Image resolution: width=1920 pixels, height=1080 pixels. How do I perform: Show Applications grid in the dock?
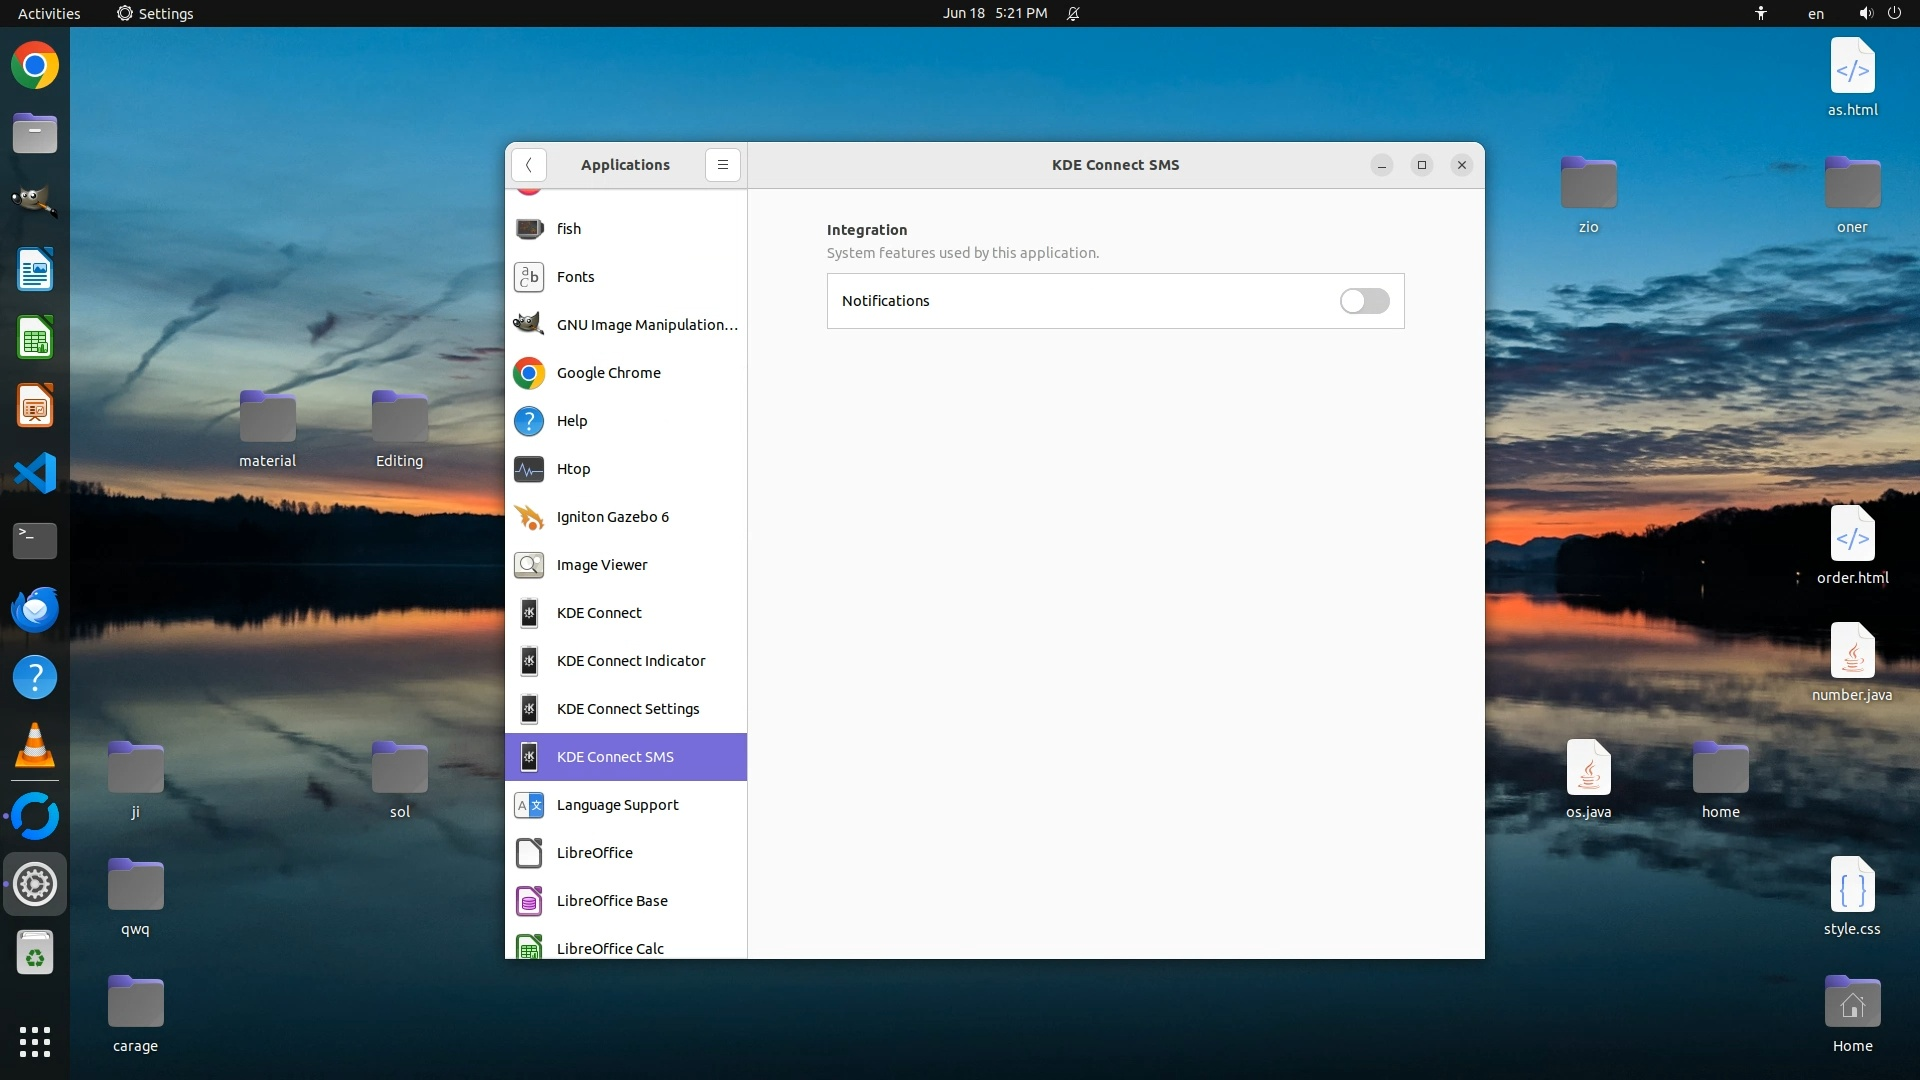(35, 1041)
